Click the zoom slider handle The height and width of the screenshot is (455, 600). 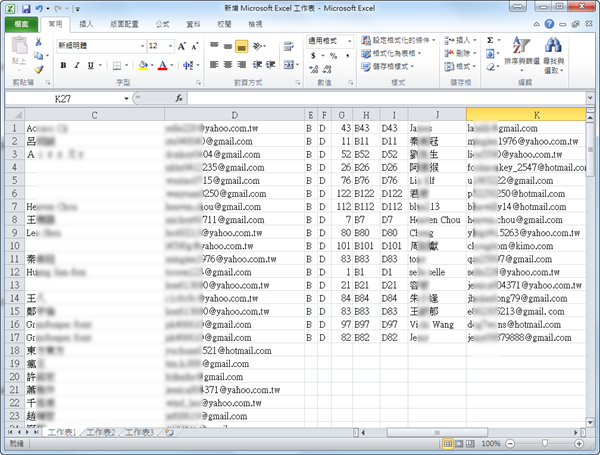coord(545,444)
